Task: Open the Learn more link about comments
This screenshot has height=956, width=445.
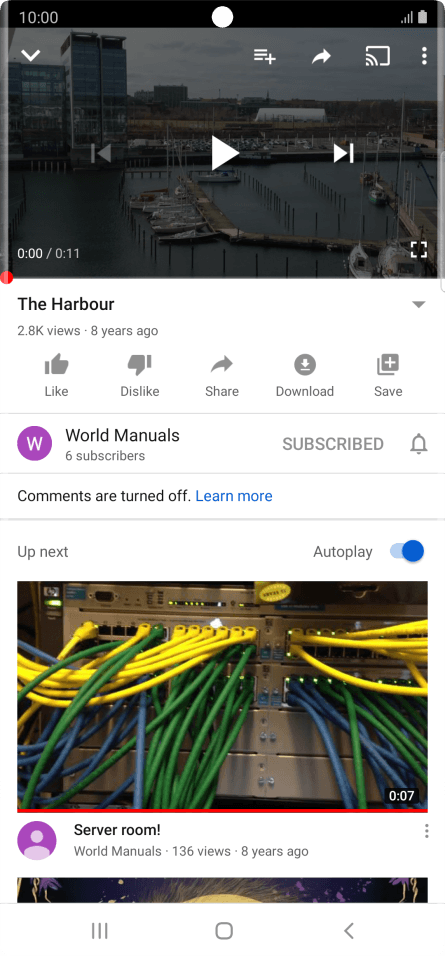Action: coord(234,496)
